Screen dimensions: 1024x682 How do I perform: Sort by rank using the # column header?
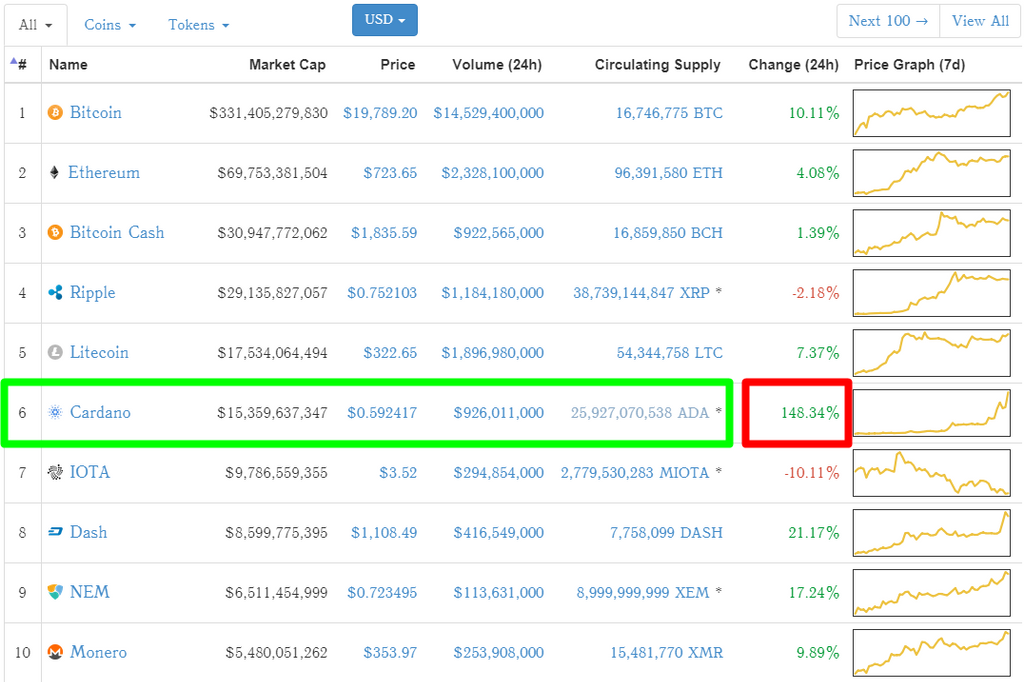coord(20,64)
